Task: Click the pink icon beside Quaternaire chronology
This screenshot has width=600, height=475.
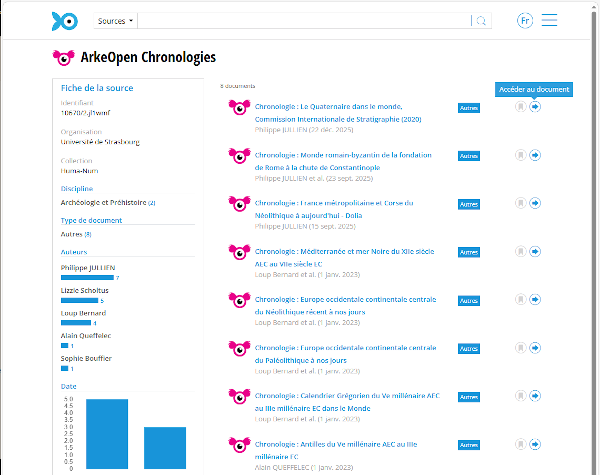Action: (x=240, y=108)
